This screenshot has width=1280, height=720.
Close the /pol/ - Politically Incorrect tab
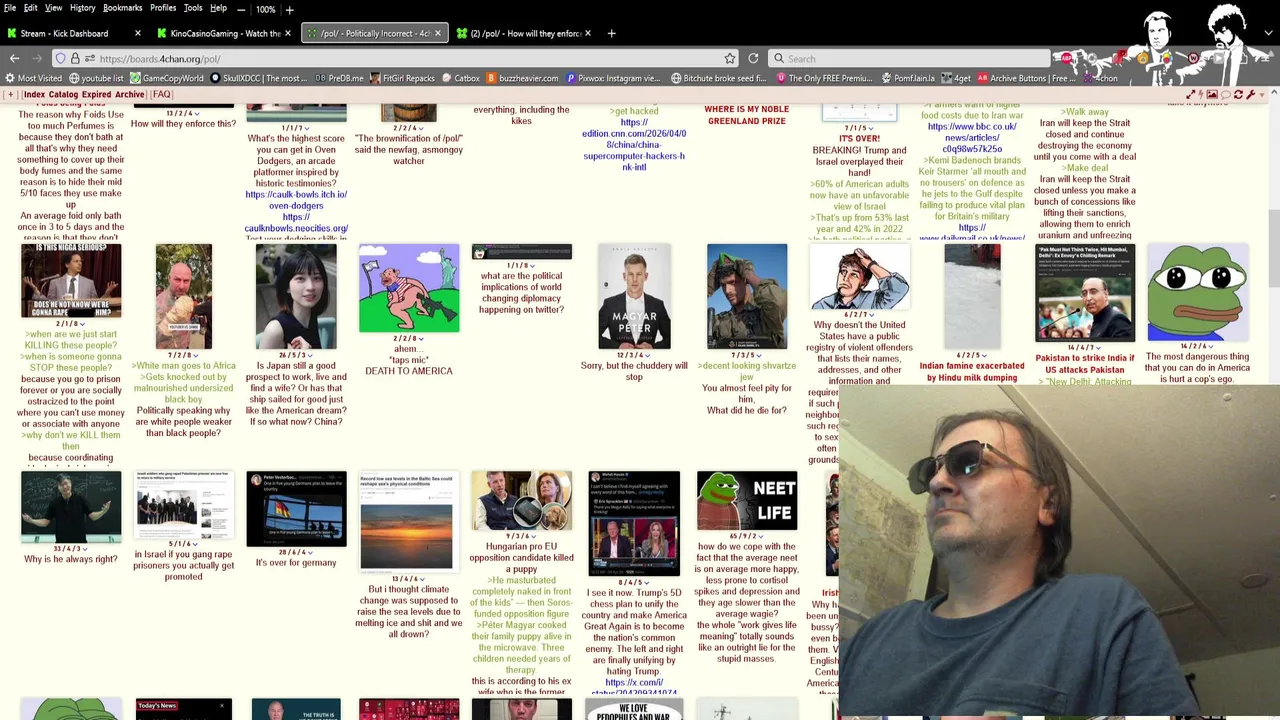pyautogui.click(x=438, y=33)
